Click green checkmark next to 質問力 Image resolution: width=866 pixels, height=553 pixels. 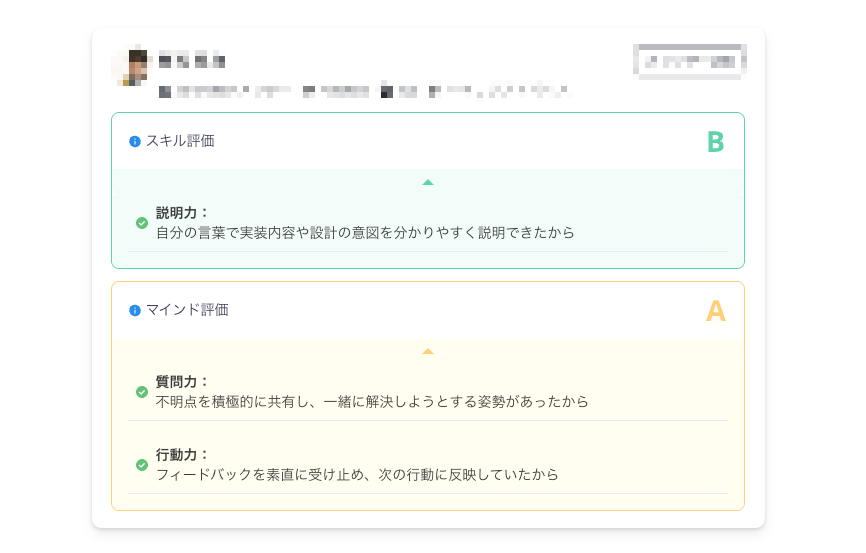[142, 392]
